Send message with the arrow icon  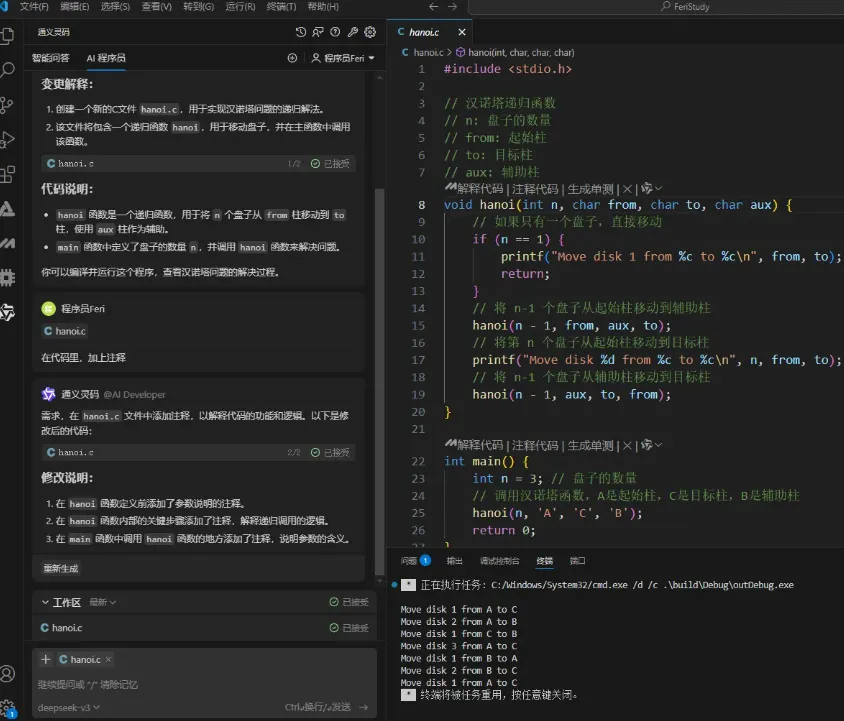pyautogui.click(x=363, y=707)
